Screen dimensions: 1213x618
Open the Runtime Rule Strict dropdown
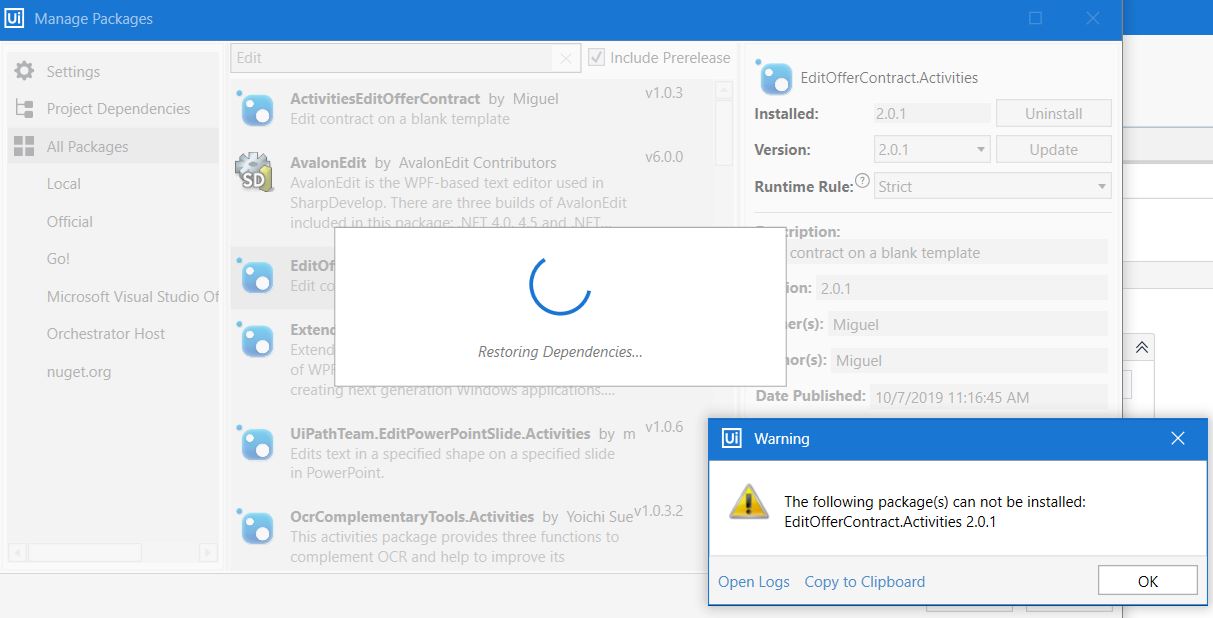tap(993, 186)
